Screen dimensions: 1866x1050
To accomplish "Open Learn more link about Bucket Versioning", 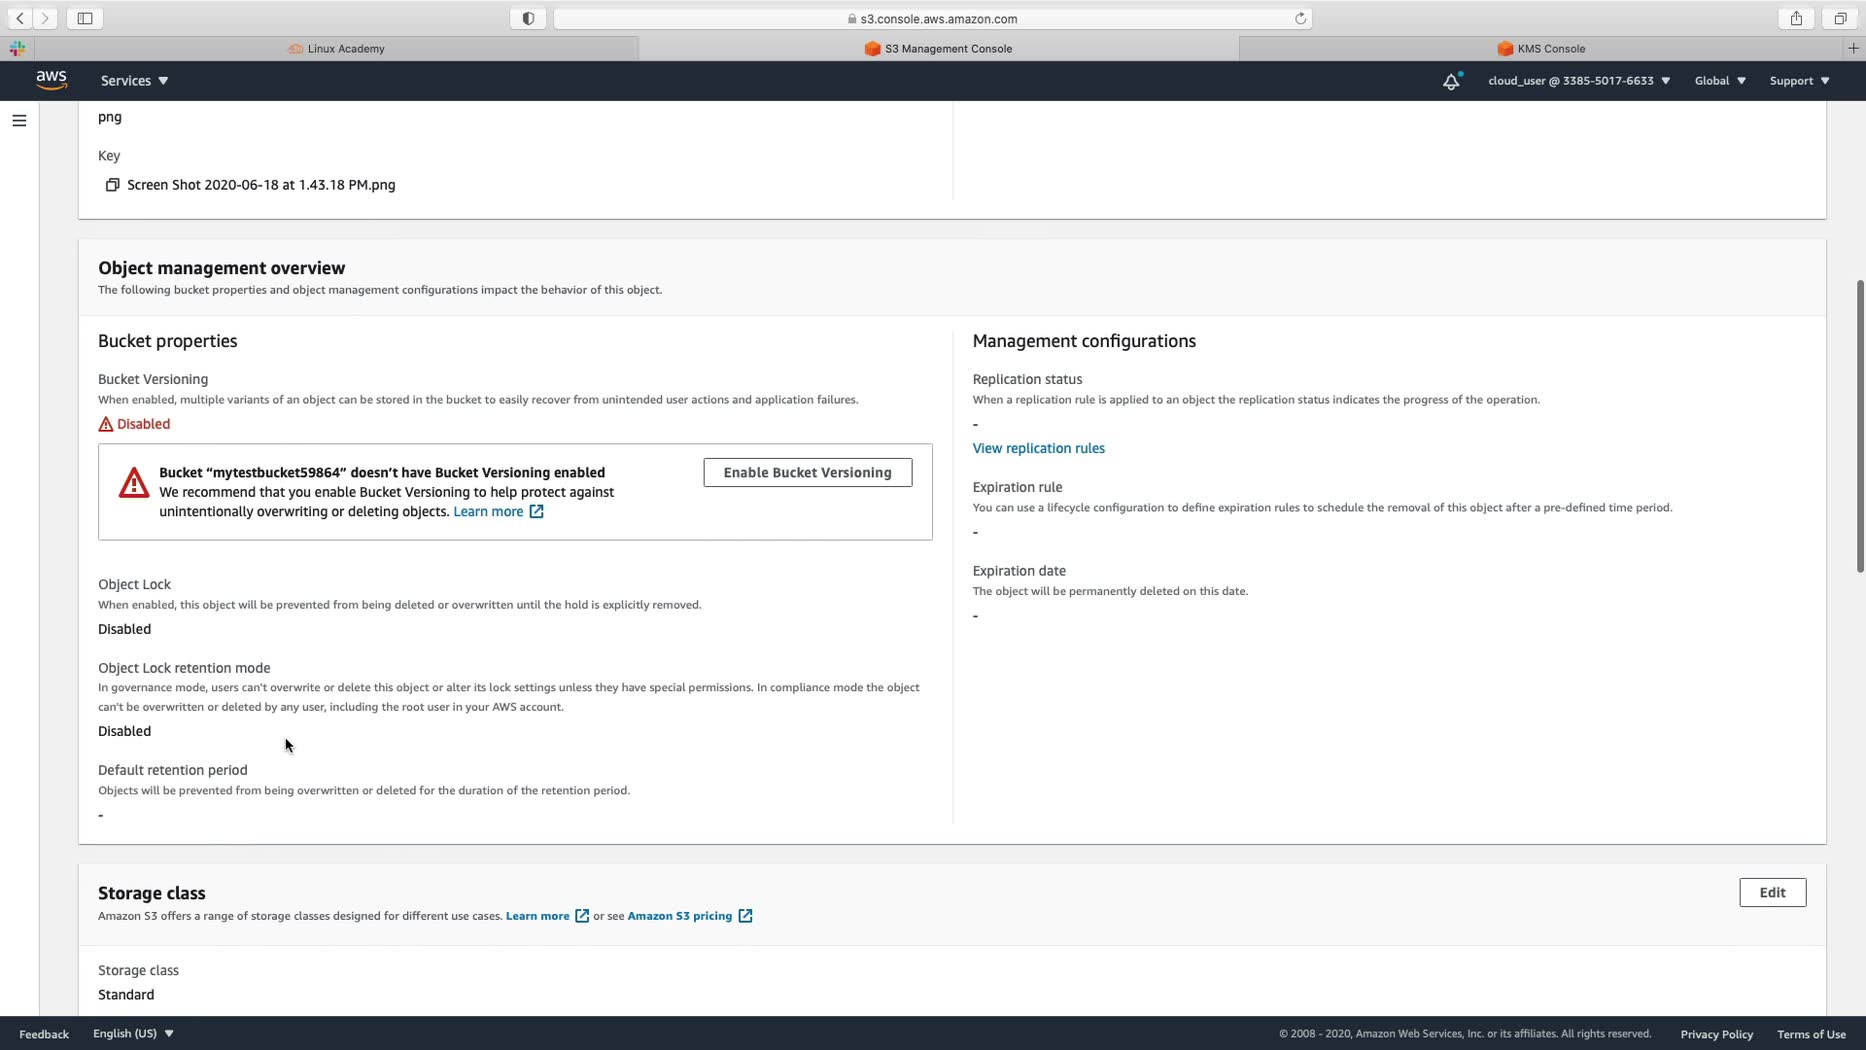I will [498, 512].
